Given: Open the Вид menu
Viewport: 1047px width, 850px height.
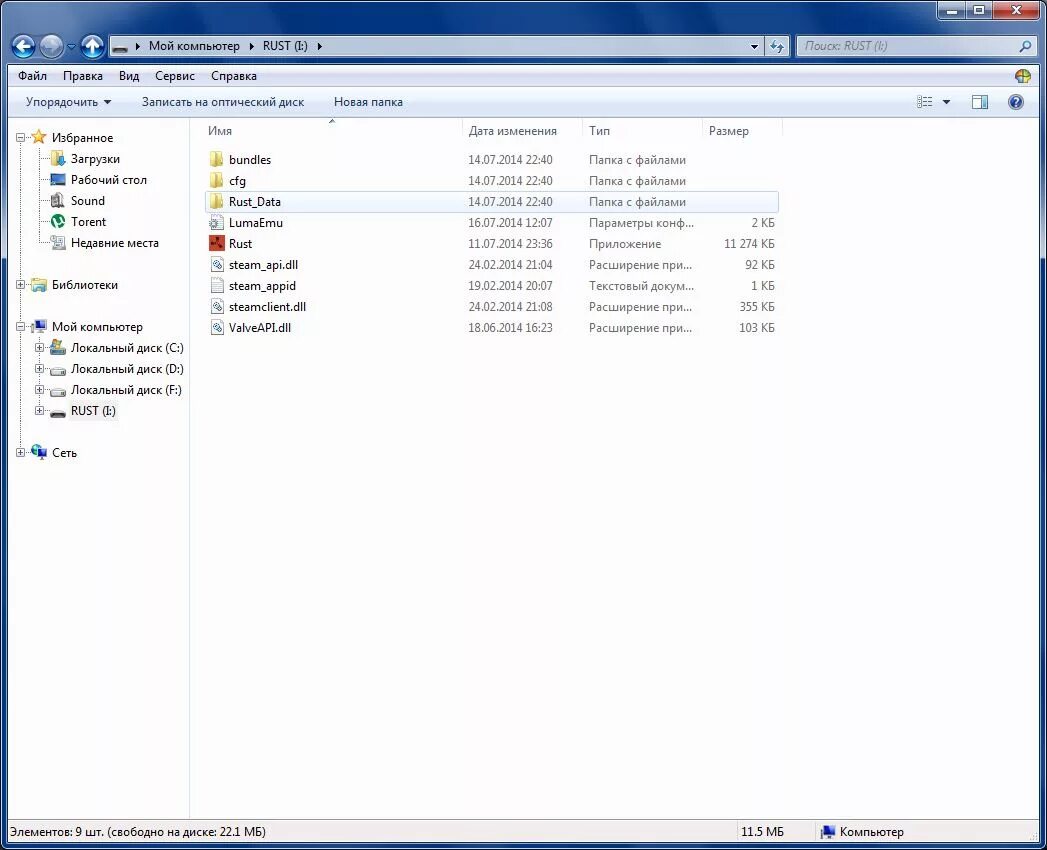Looking at the screenshot, I should pyautogui.click(x=129, y=75).
